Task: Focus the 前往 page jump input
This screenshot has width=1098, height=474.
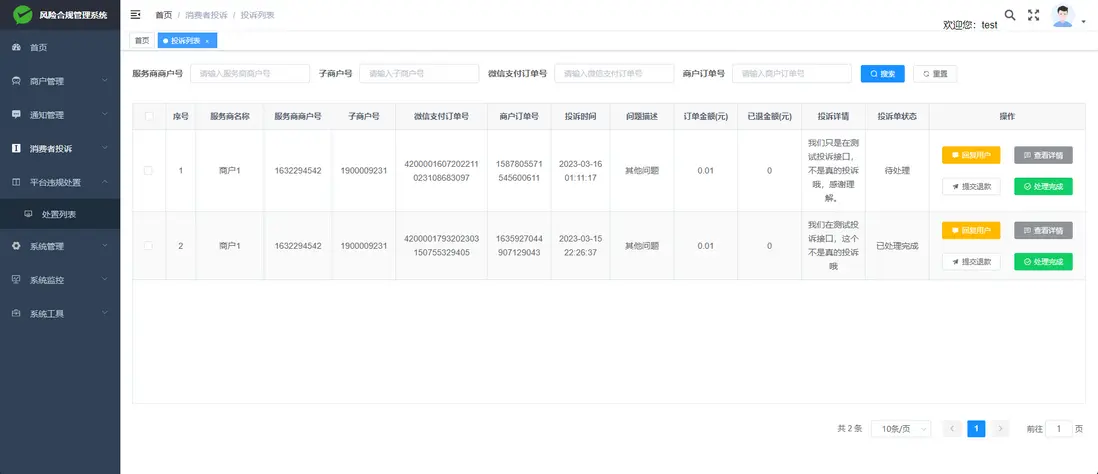Action: pos(1059,429)
